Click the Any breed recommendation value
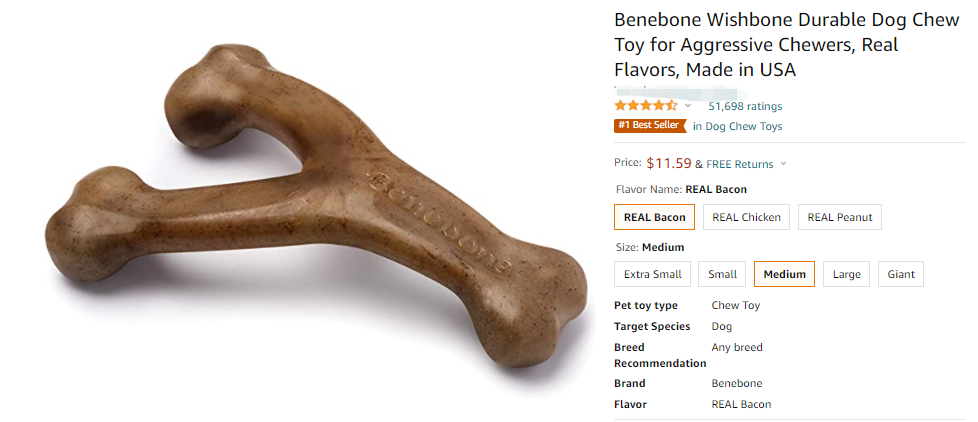This screenshot has width=978, height=422. [736, 347]
